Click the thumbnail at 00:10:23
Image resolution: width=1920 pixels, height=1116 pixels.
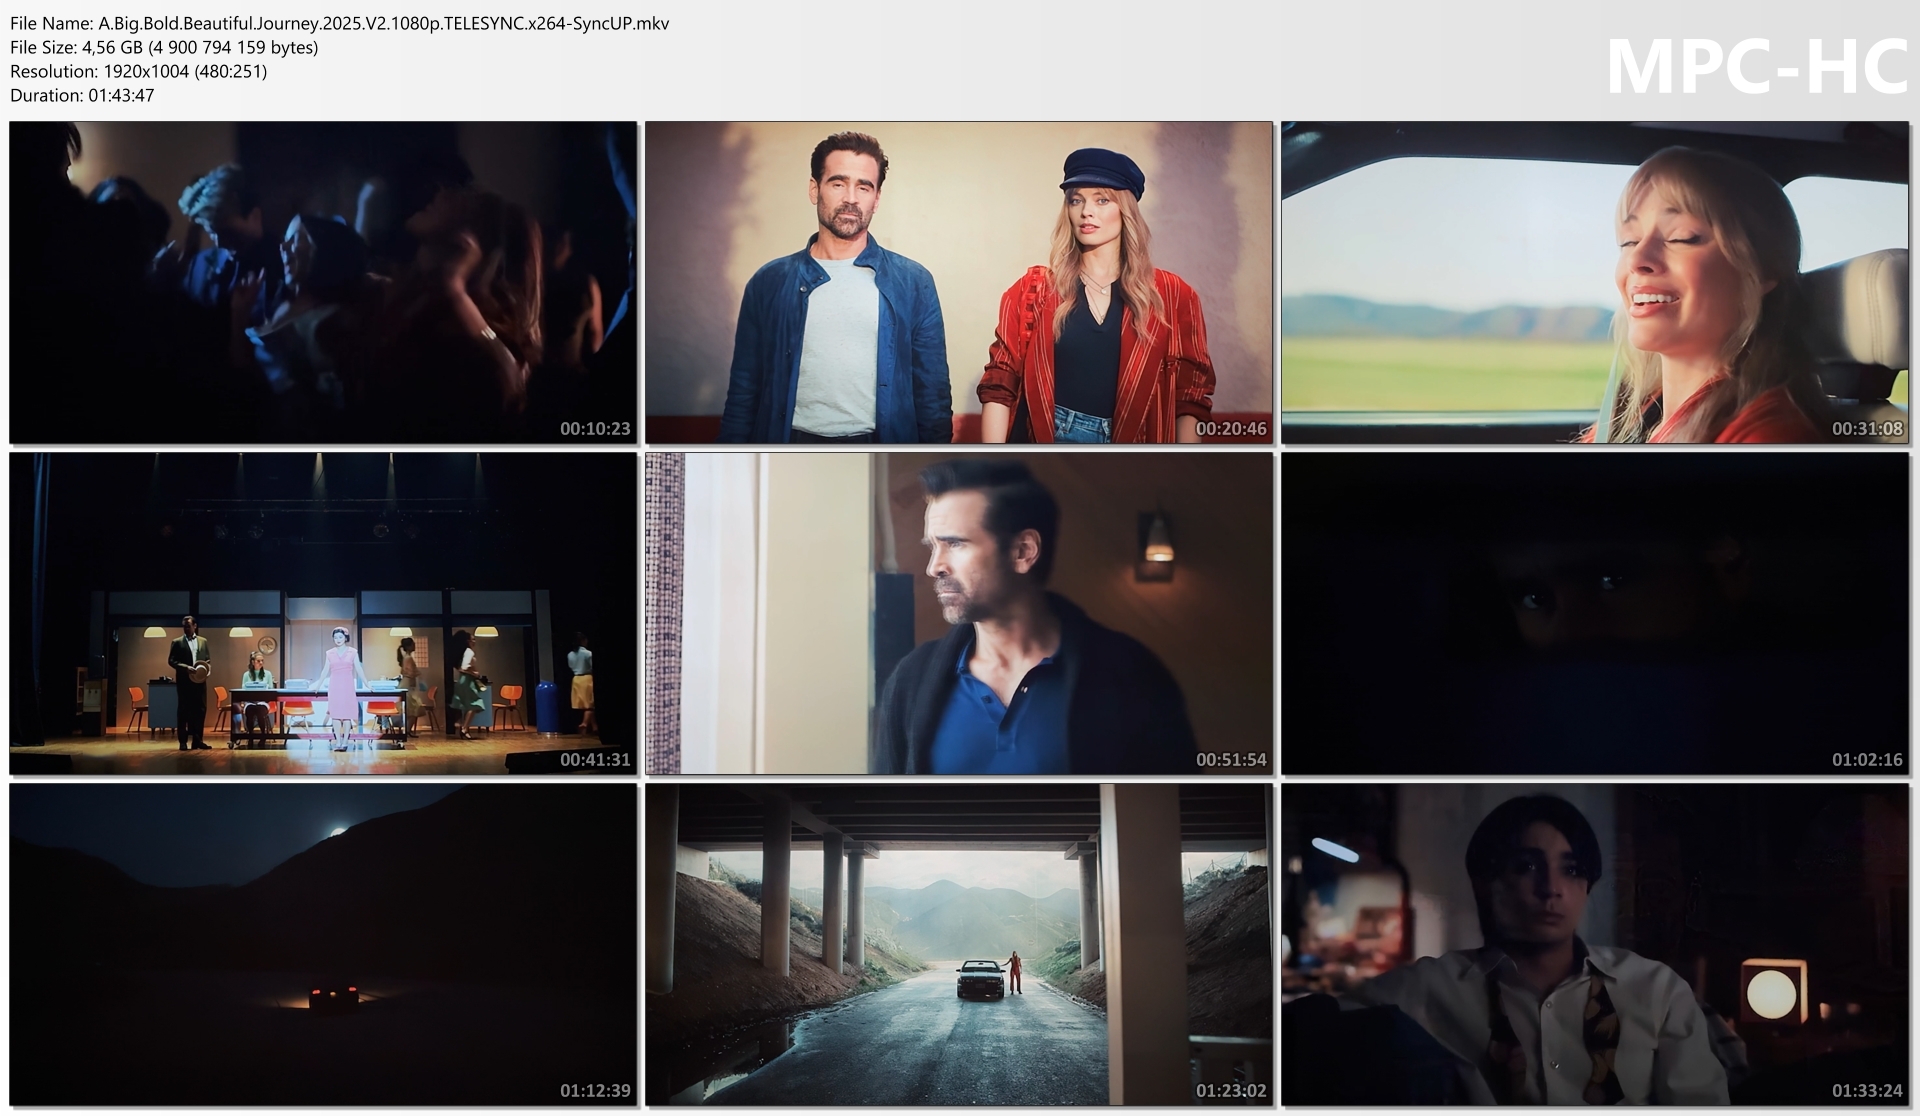(x=323, y=282)
